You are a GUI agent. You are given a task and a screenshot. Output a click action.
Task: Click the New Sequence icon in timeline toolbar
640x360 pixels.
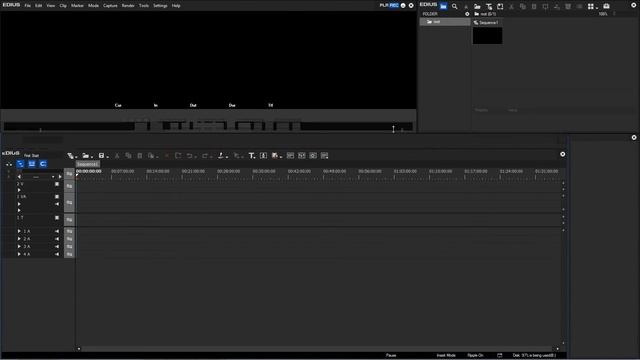70,156
